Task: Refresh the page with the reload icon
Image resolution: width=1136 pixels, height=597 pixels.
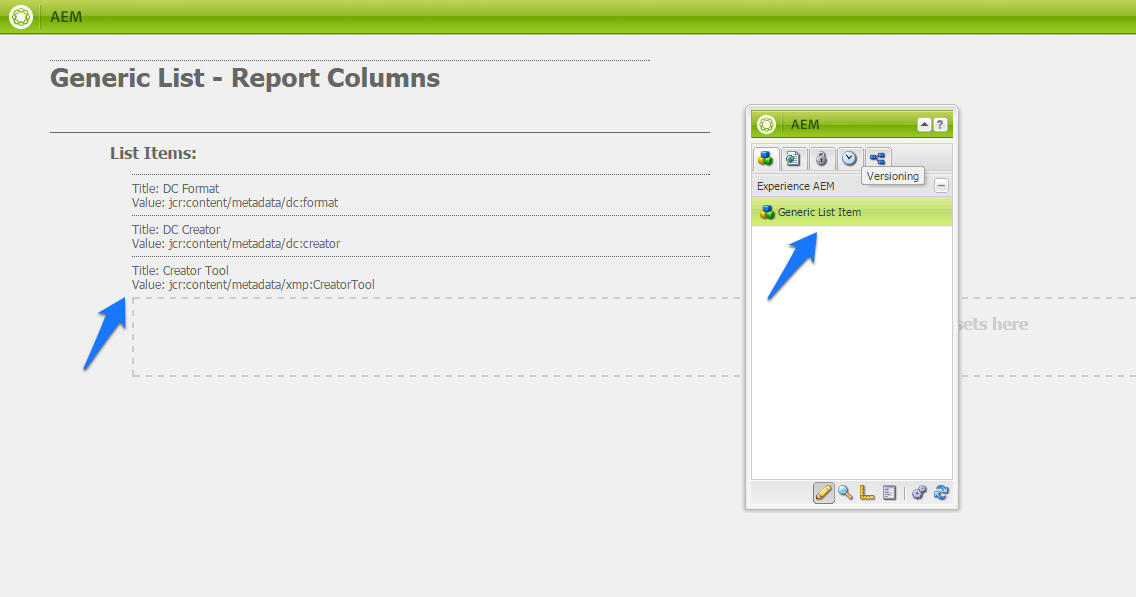Action: (941, 492)
